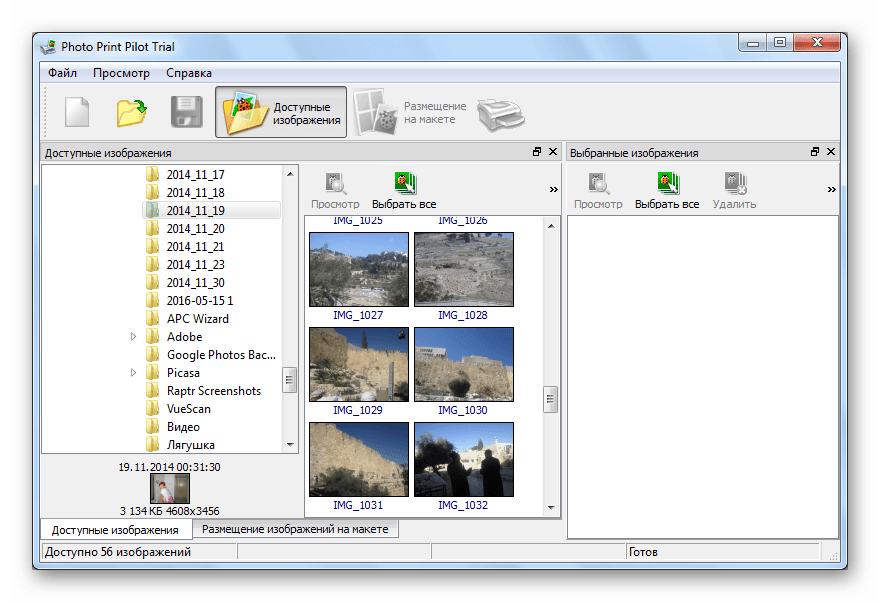The width and height of the screenshot is (880, 602).
Task: Select folder 2014_11_21 in the tree
Action: tap(195, 247)
